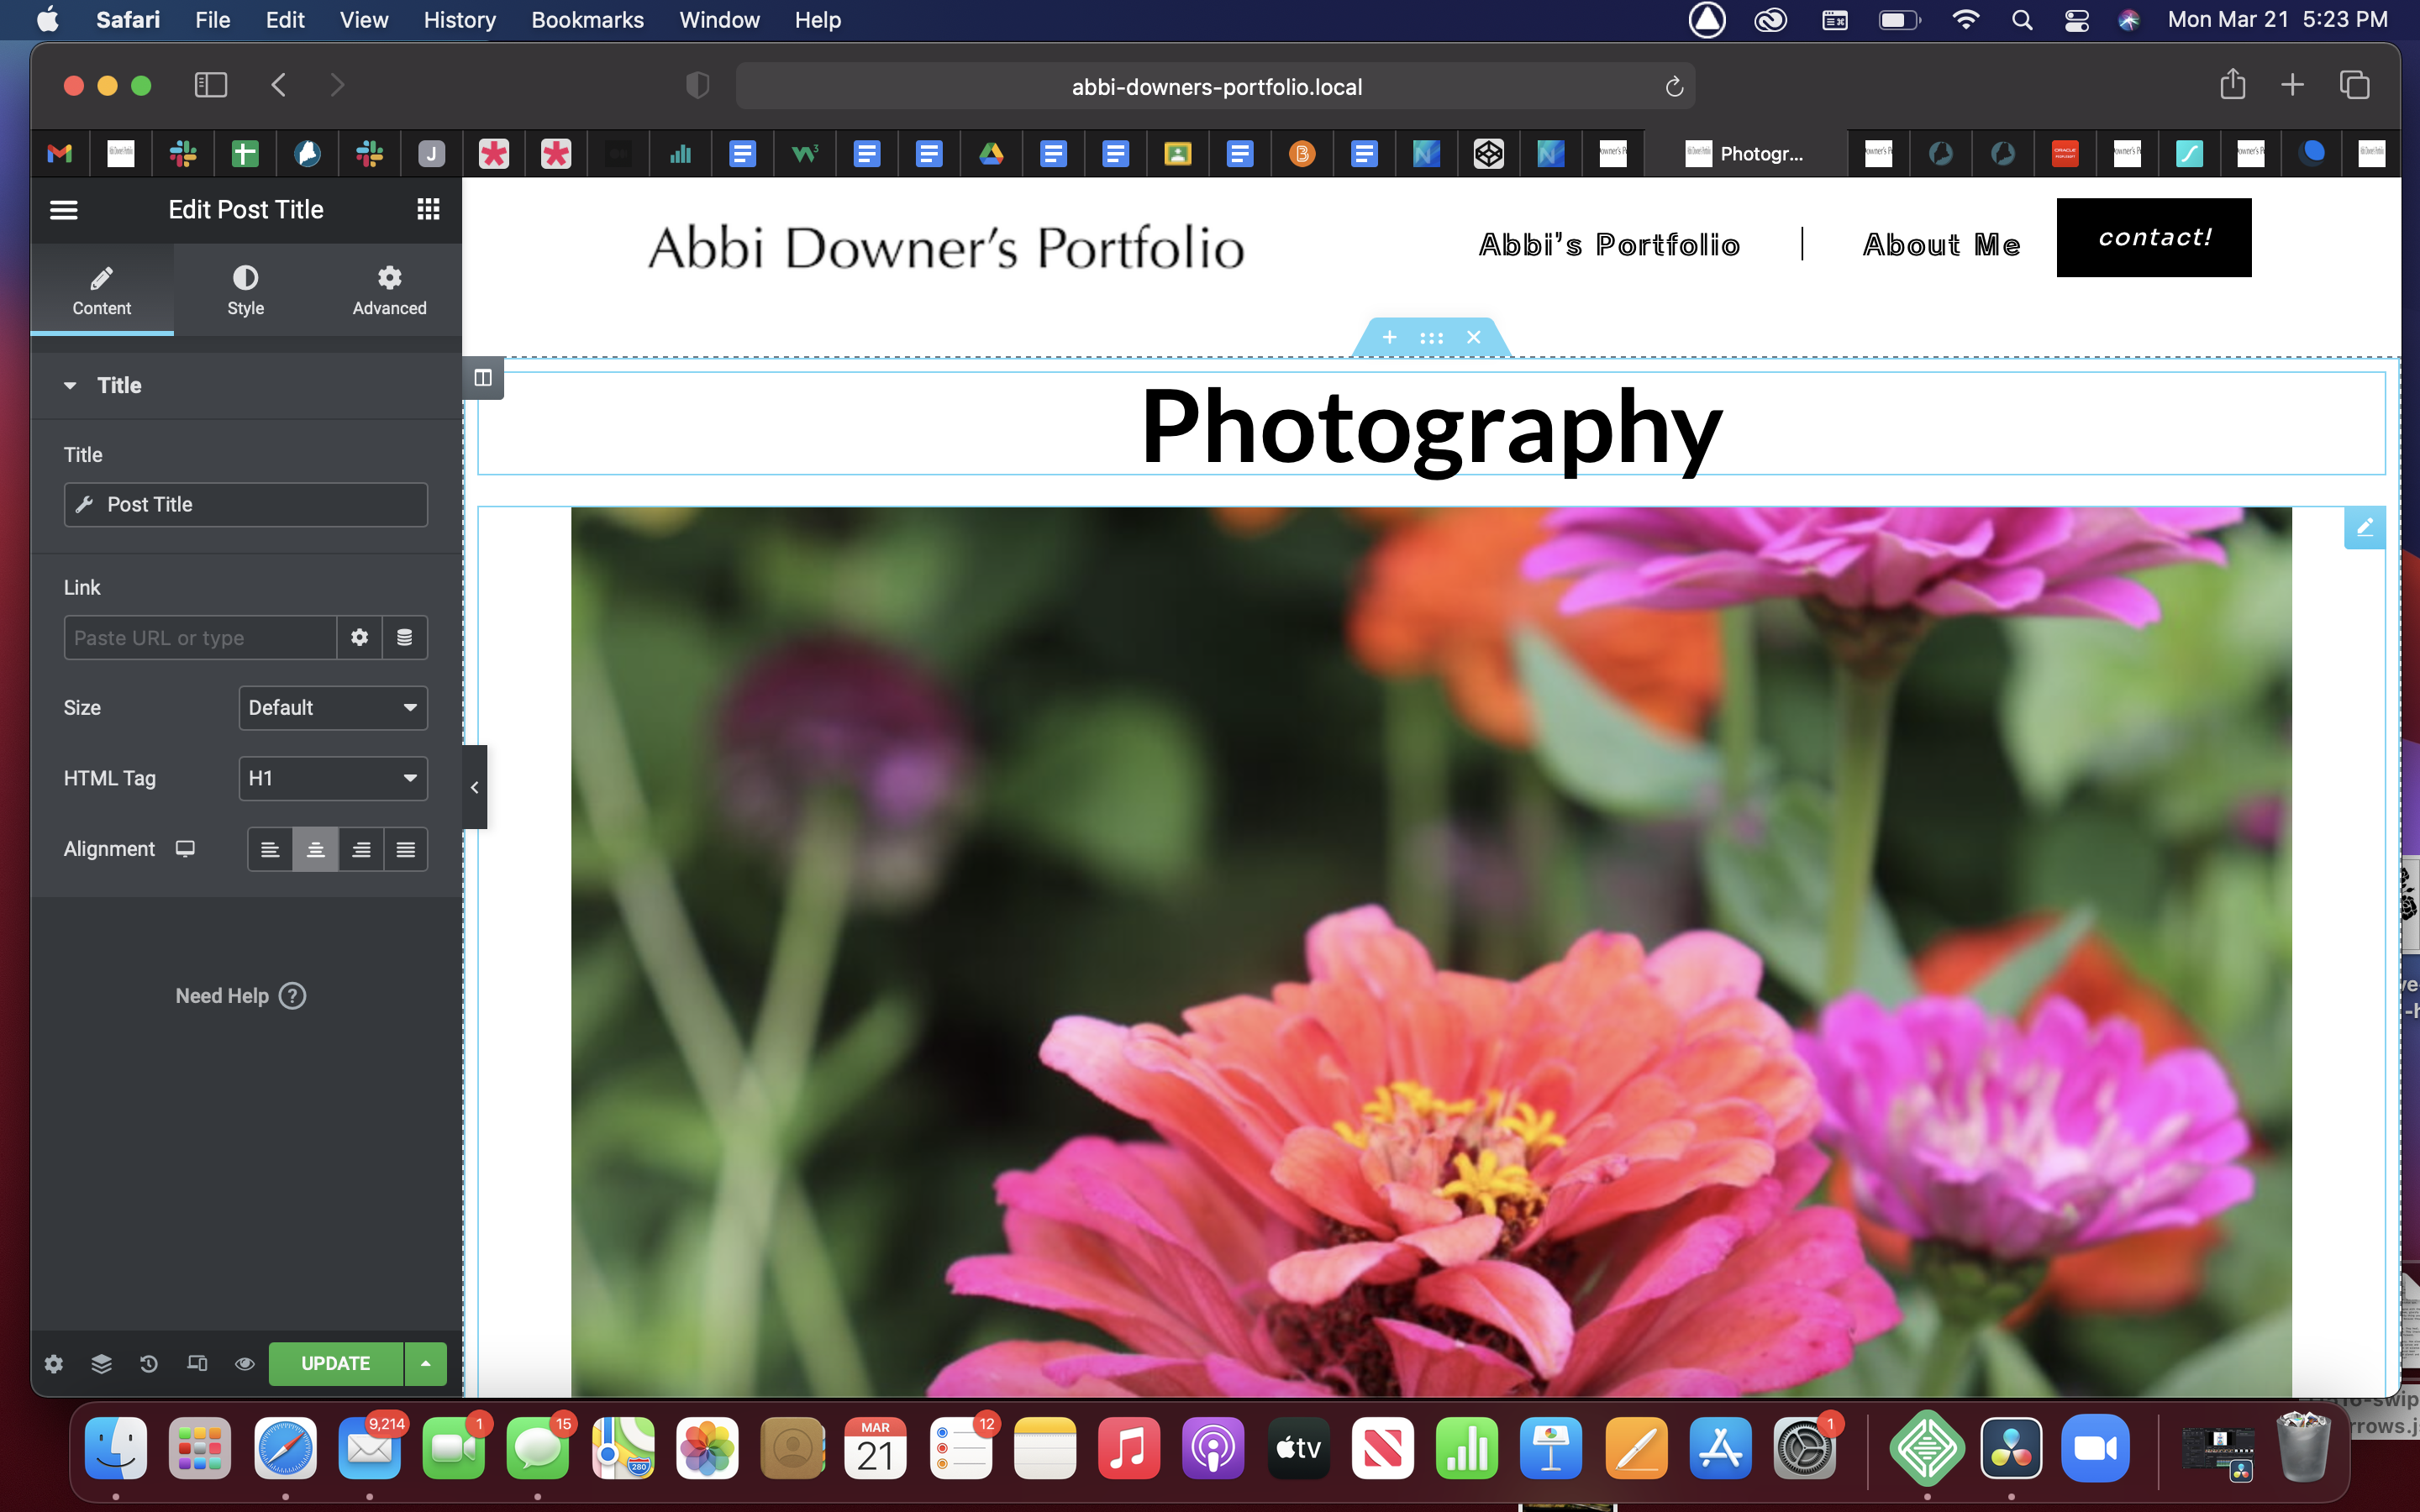Click the green UPDATE button
The height and width of the screenshot is (1512, 2420).
point(335,1363)
